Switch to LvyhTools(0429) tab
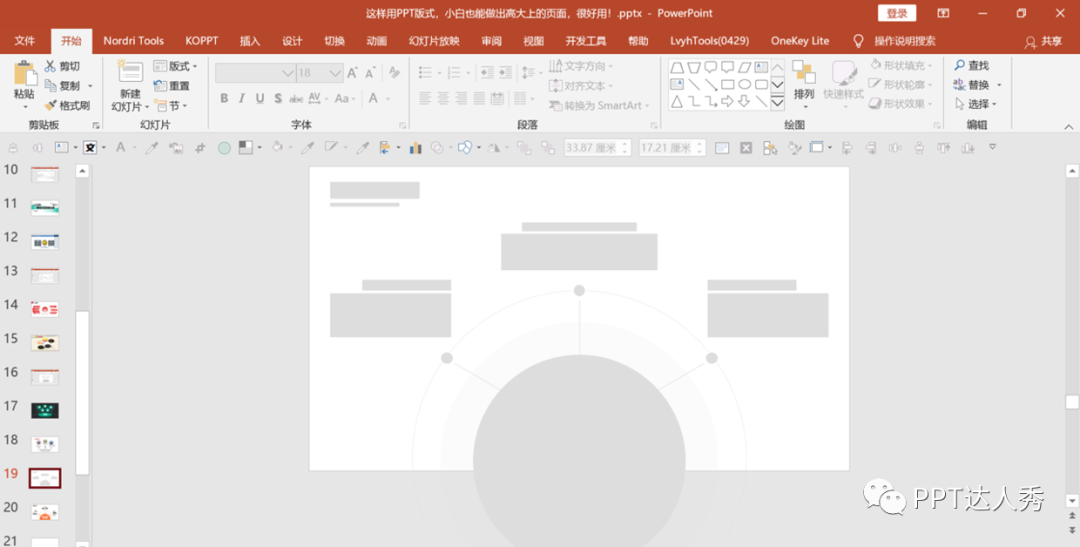 [709, 41]
